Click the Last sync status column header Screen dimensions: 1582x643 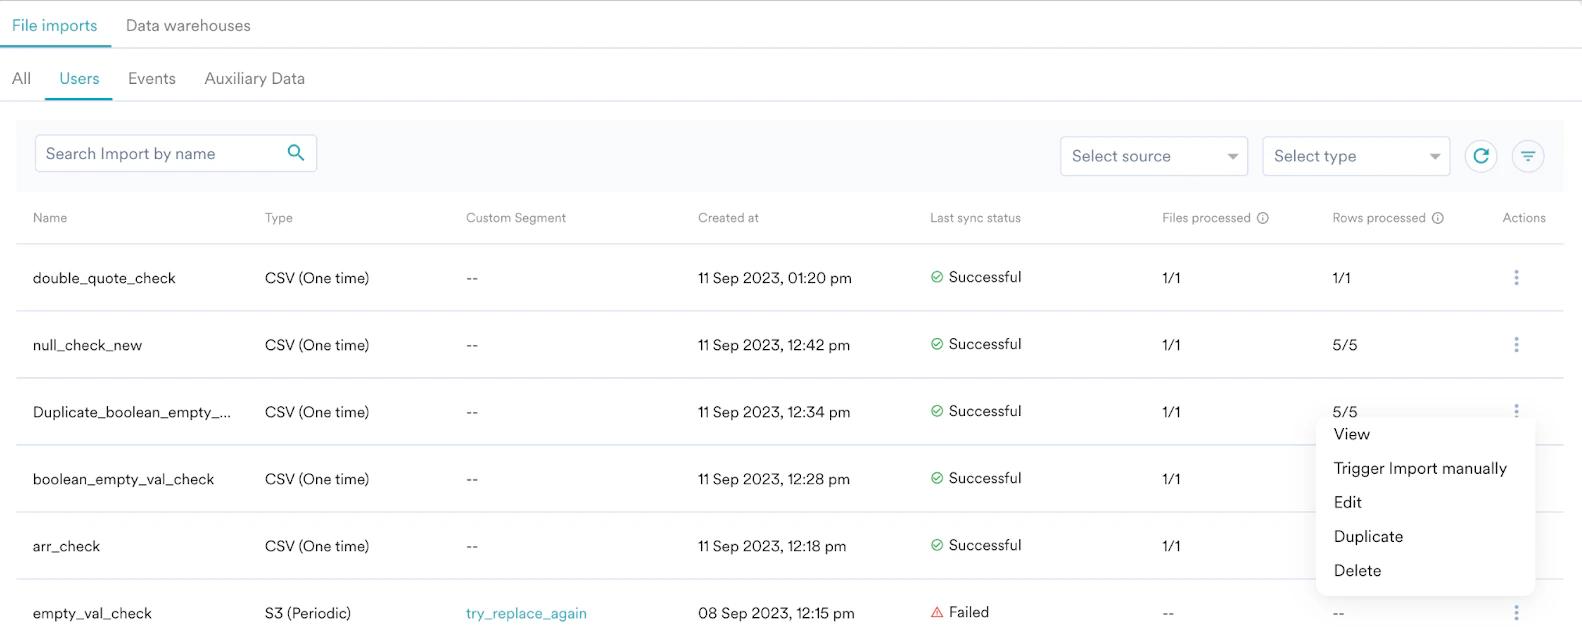[975, 218]
